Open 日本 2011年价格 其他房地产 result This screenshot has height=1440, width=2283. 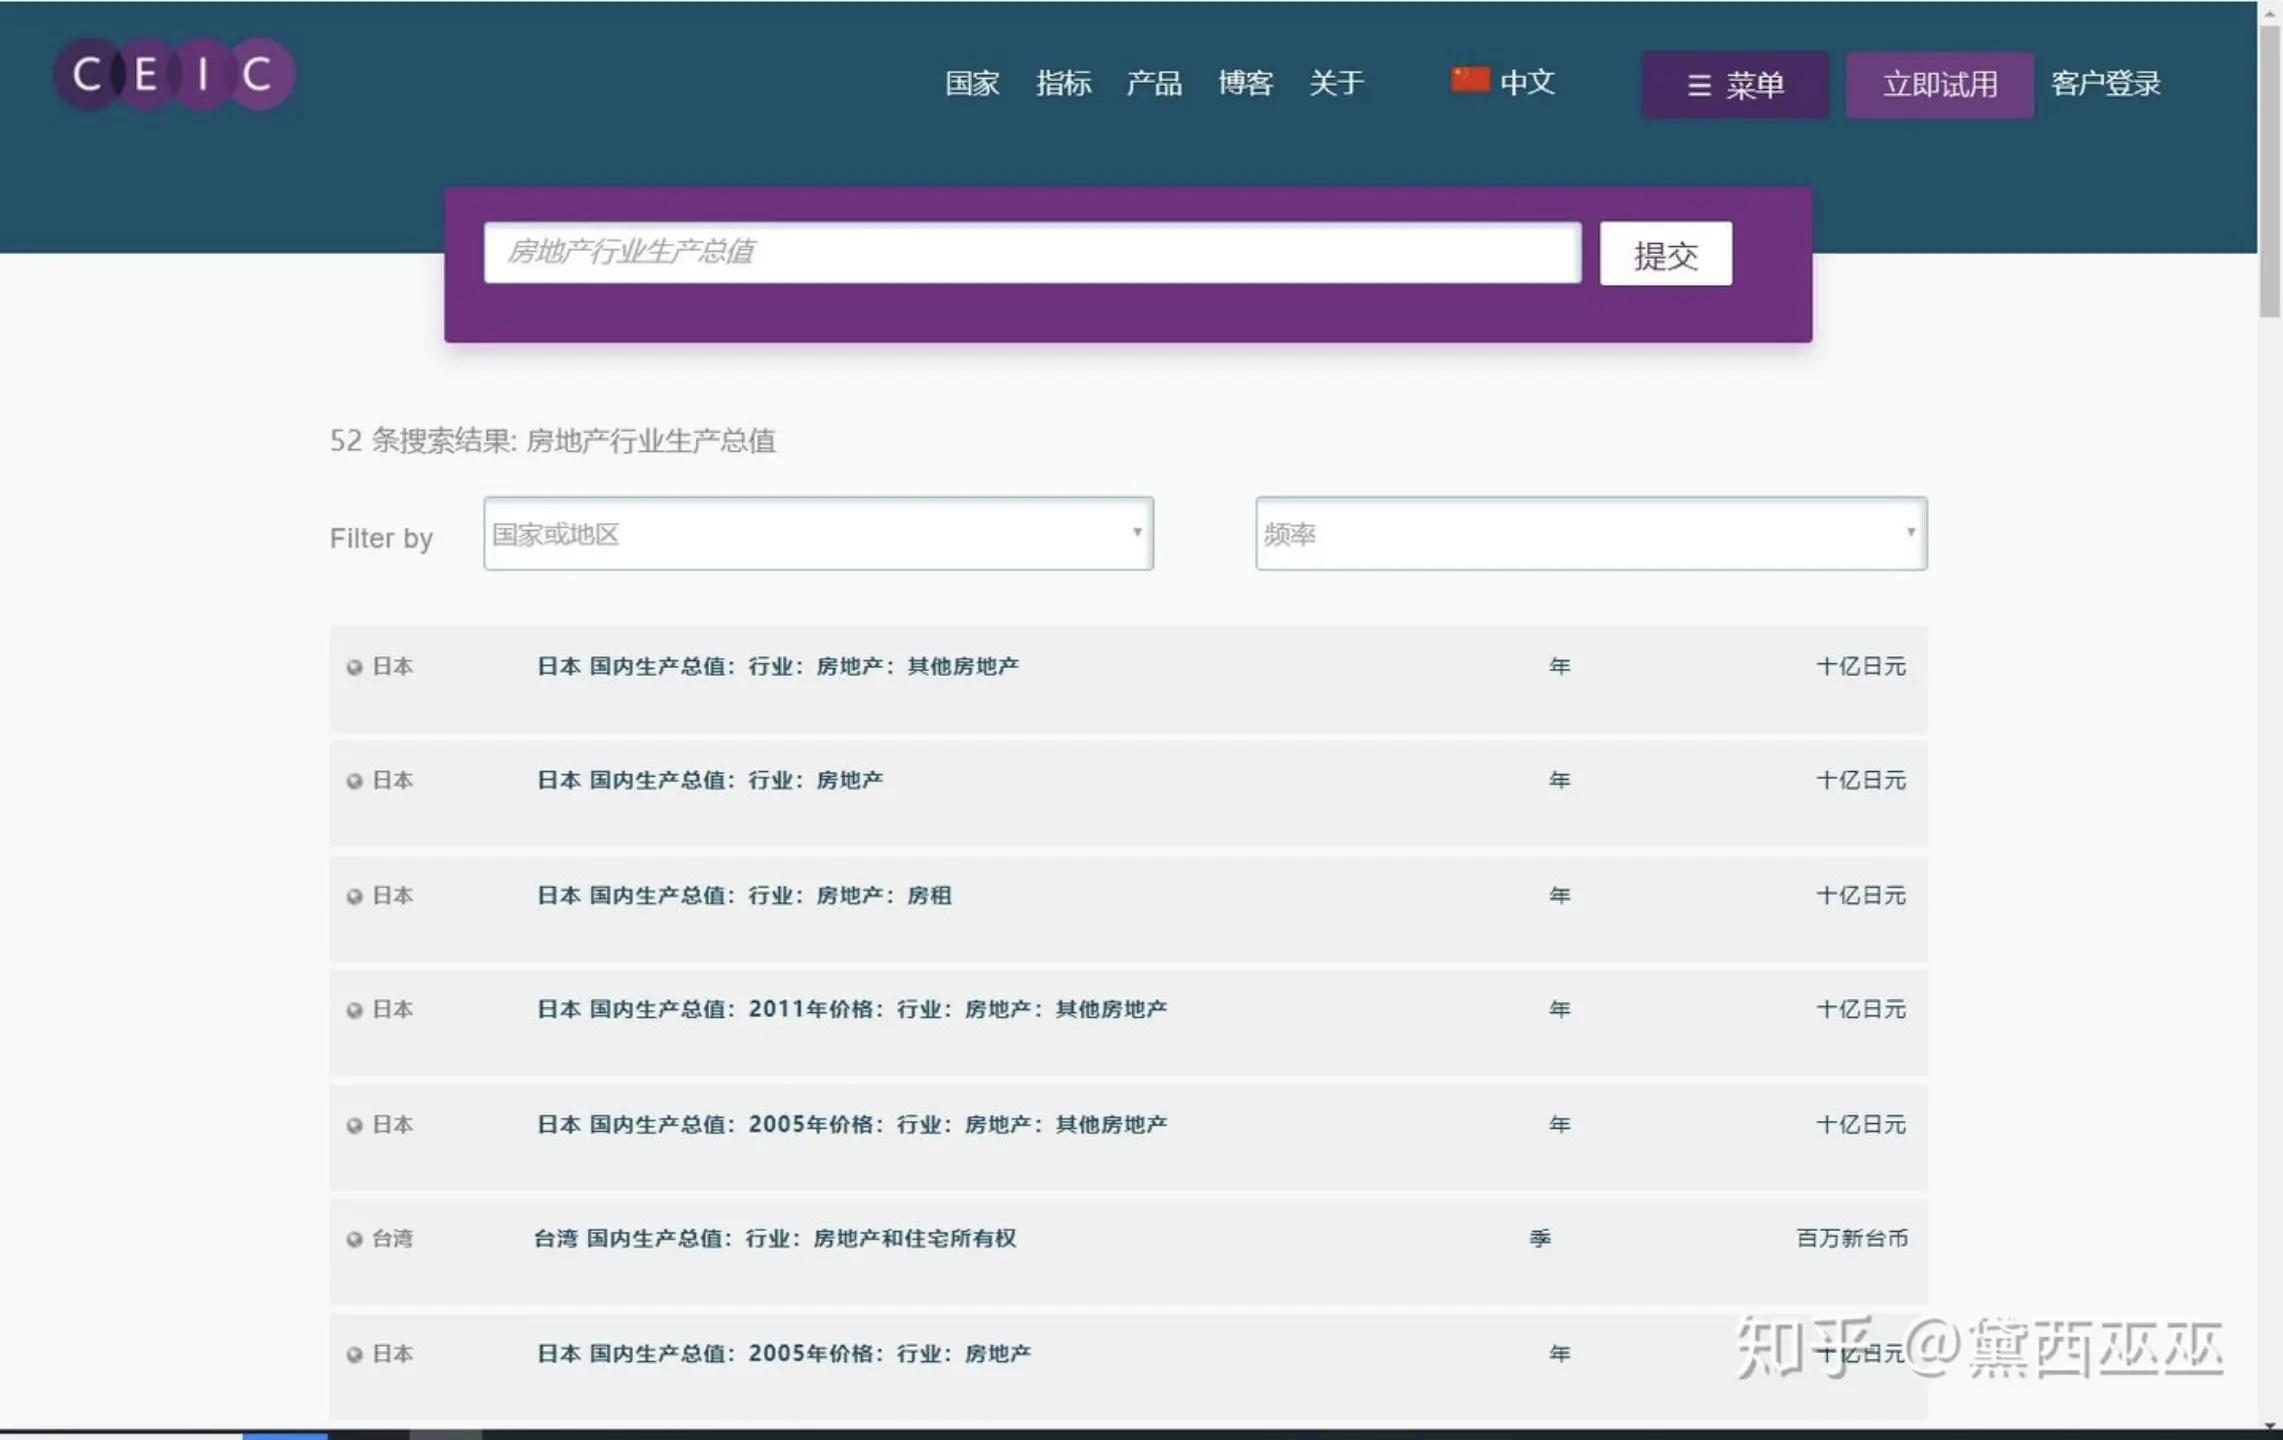point(852,1009)
